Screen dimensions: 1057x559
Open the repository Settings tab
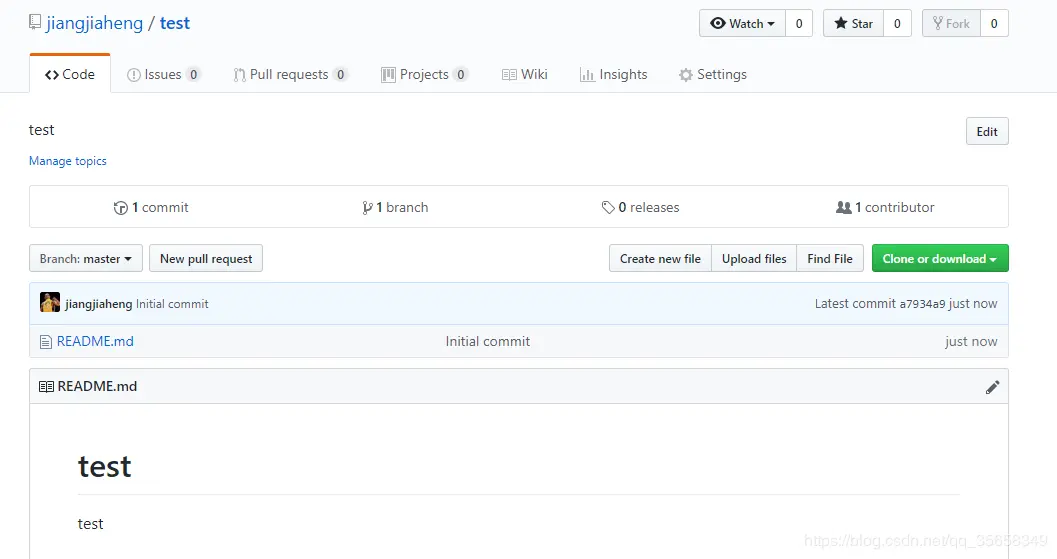pos(713,74)
